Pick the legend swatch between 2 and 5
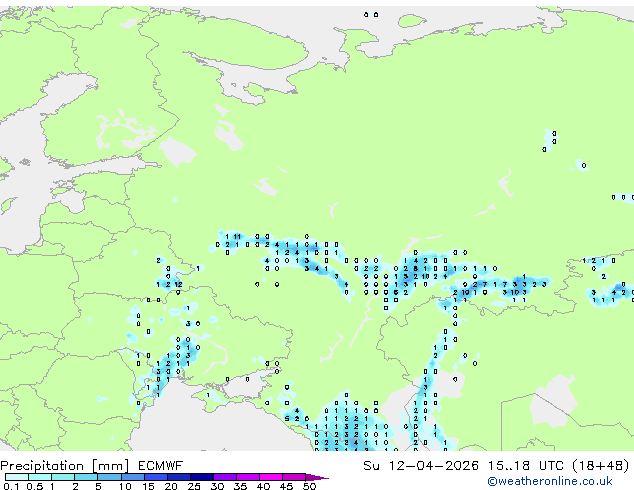634x490 pixels. 86,477
